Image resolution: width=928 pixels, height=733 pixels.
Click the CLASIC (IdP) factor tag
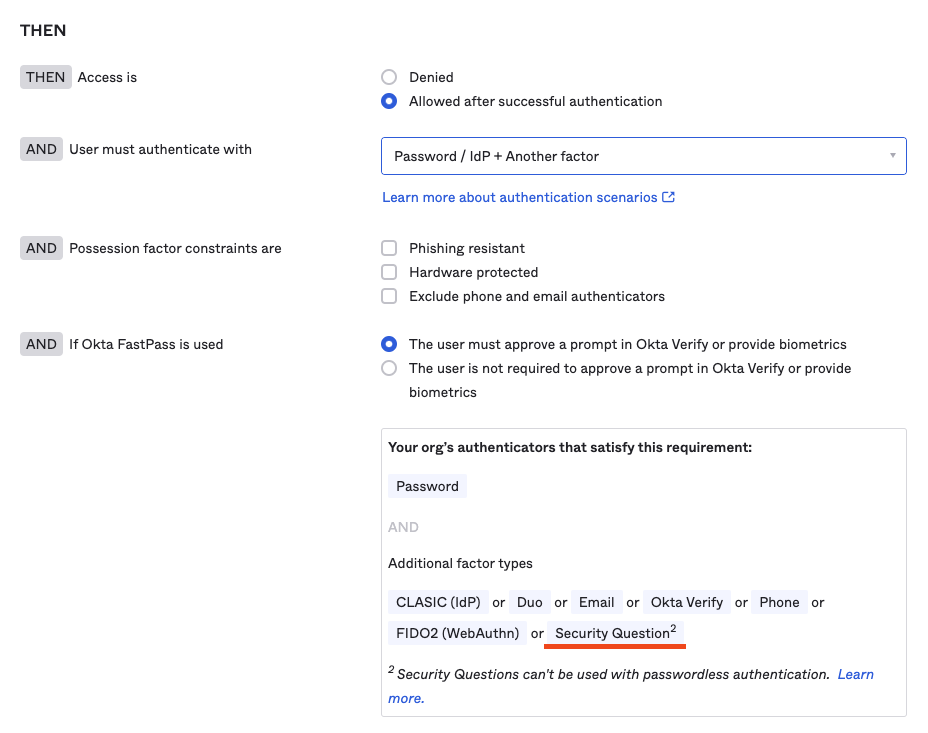438,602
